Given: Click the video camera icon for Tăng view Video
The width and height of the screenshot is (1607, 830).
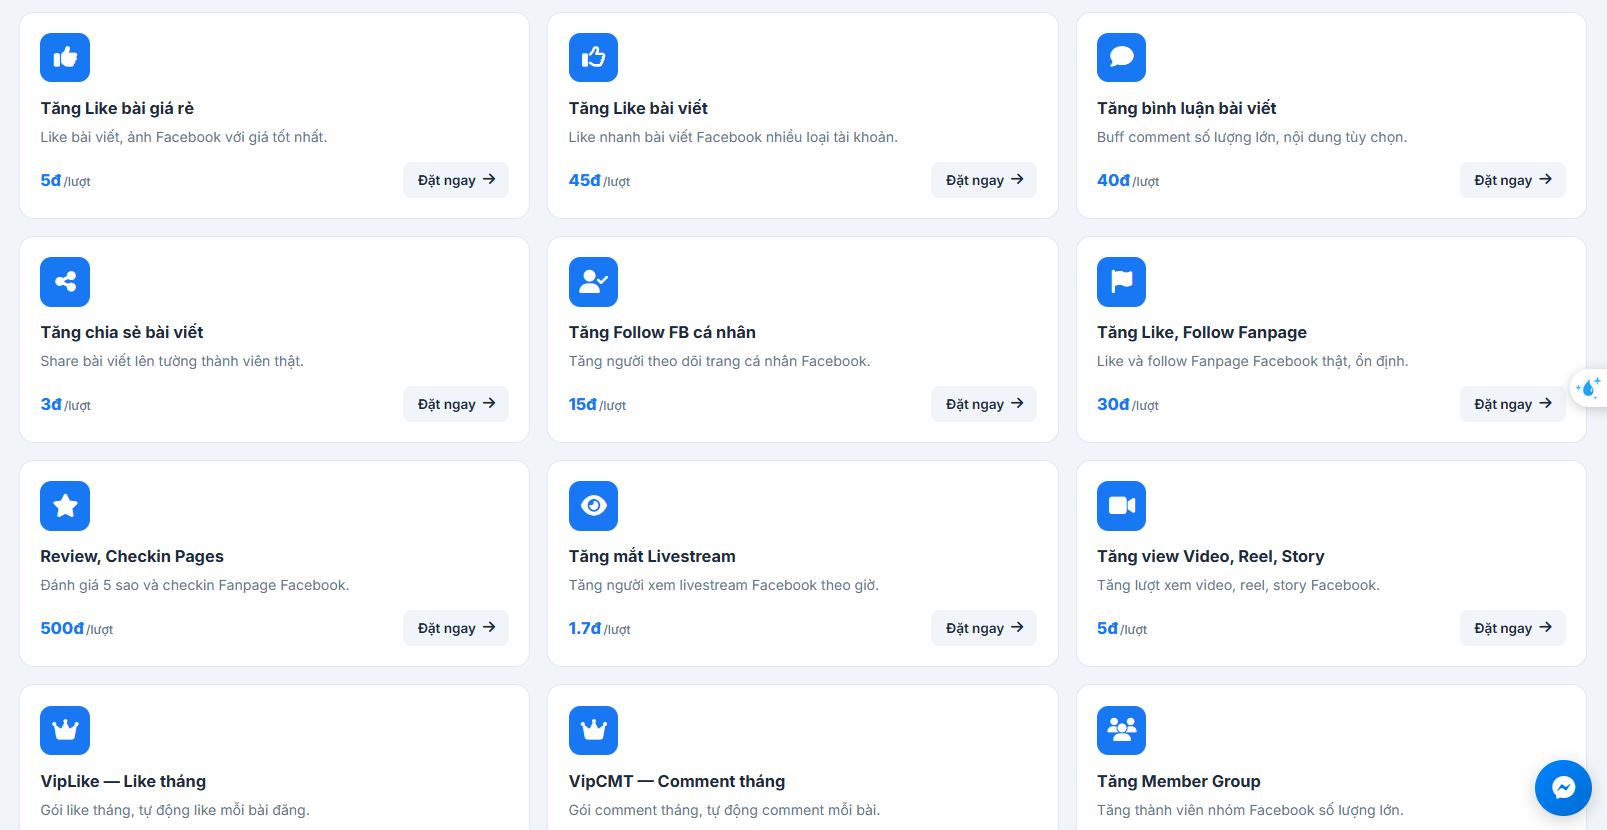Looking at the screenshot, I should point(1121,506).
